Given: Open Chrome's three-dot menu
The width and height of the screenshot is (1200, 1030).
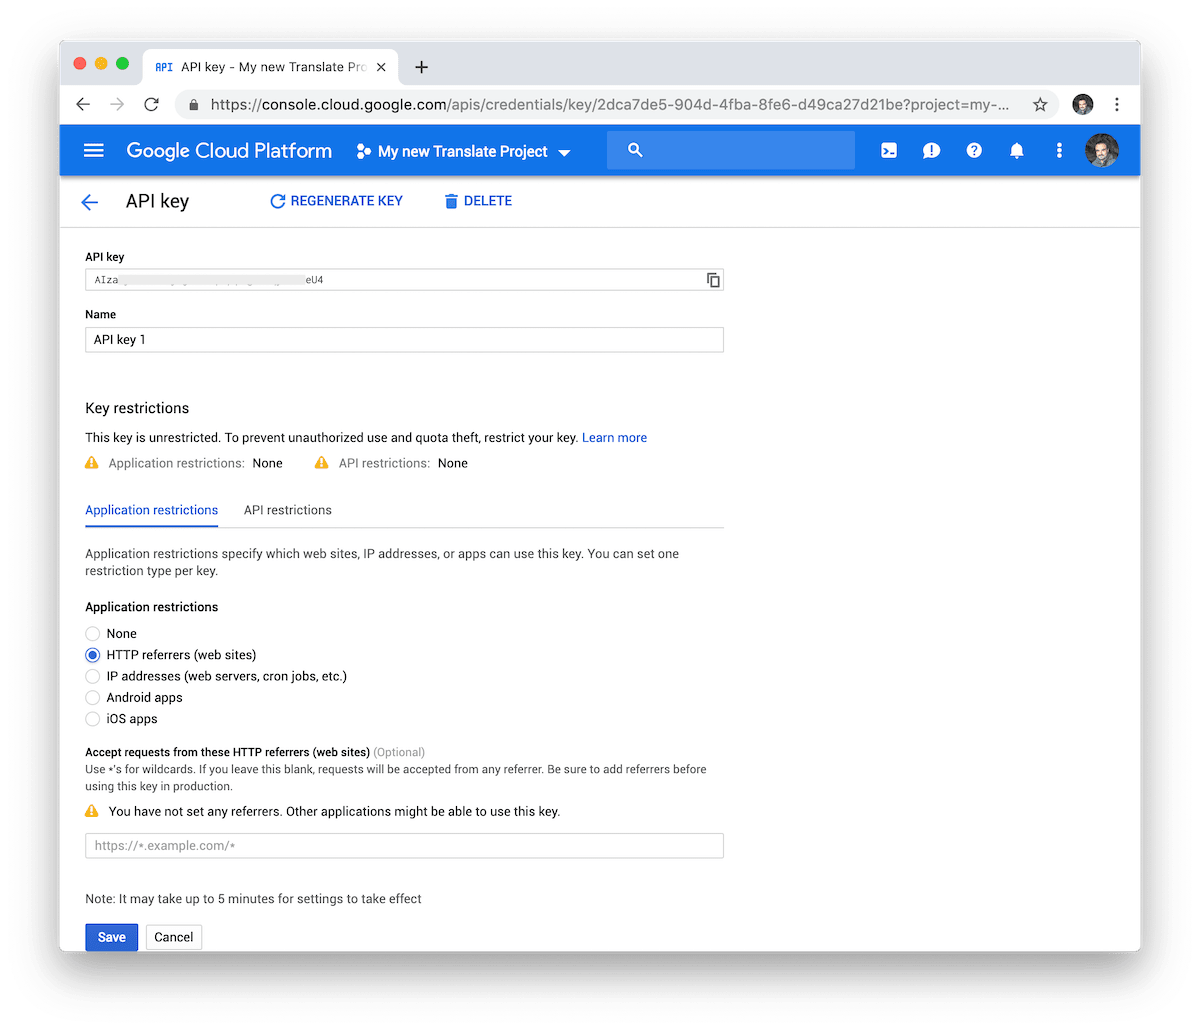Looking at the screenshot, I should coord(1117,104).
